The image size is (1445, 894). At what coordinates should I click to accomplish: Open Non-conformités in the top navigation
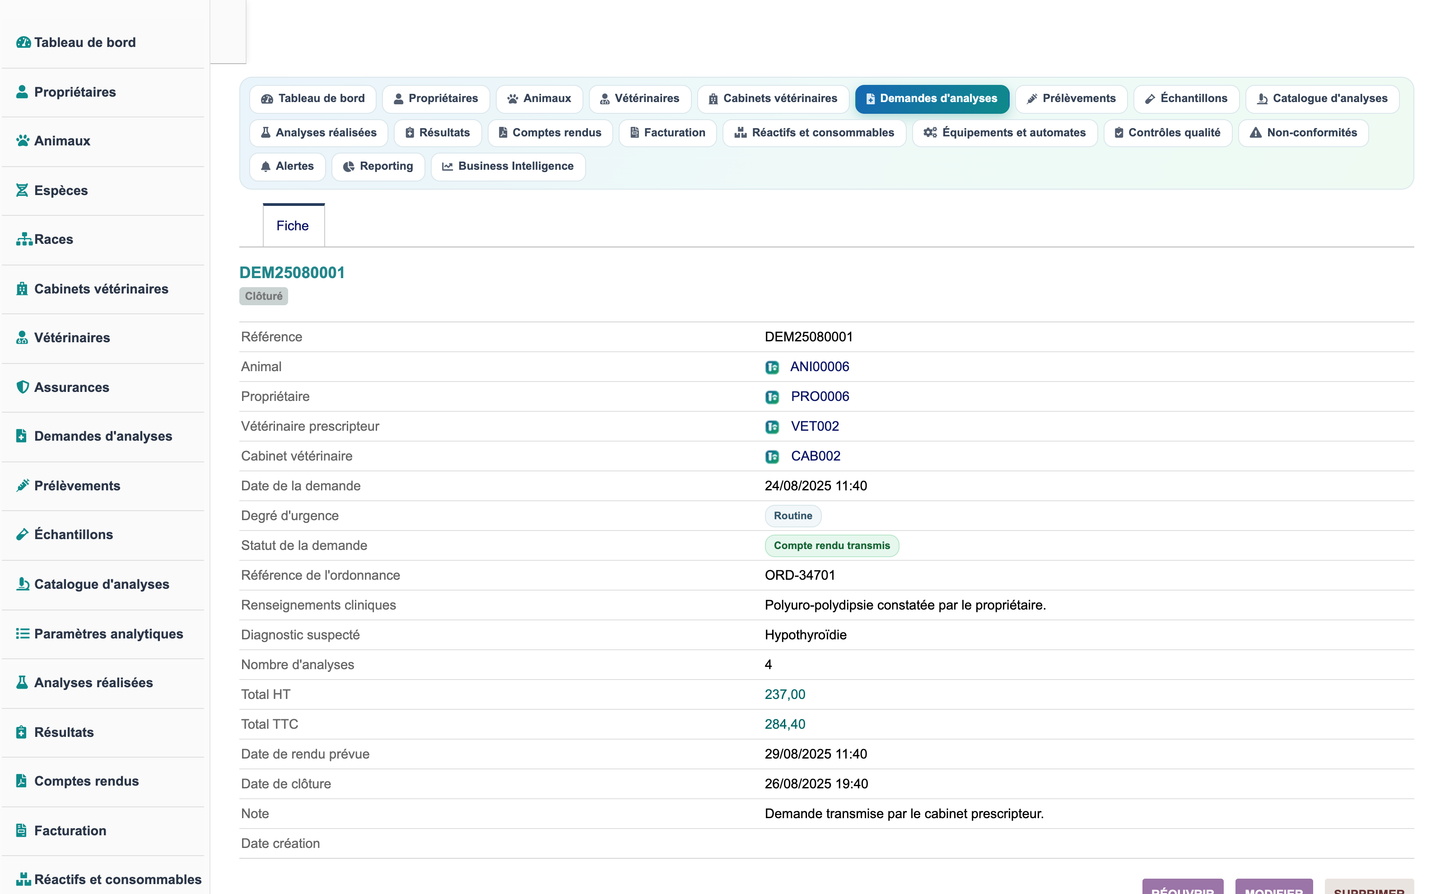coord(1304,133)
